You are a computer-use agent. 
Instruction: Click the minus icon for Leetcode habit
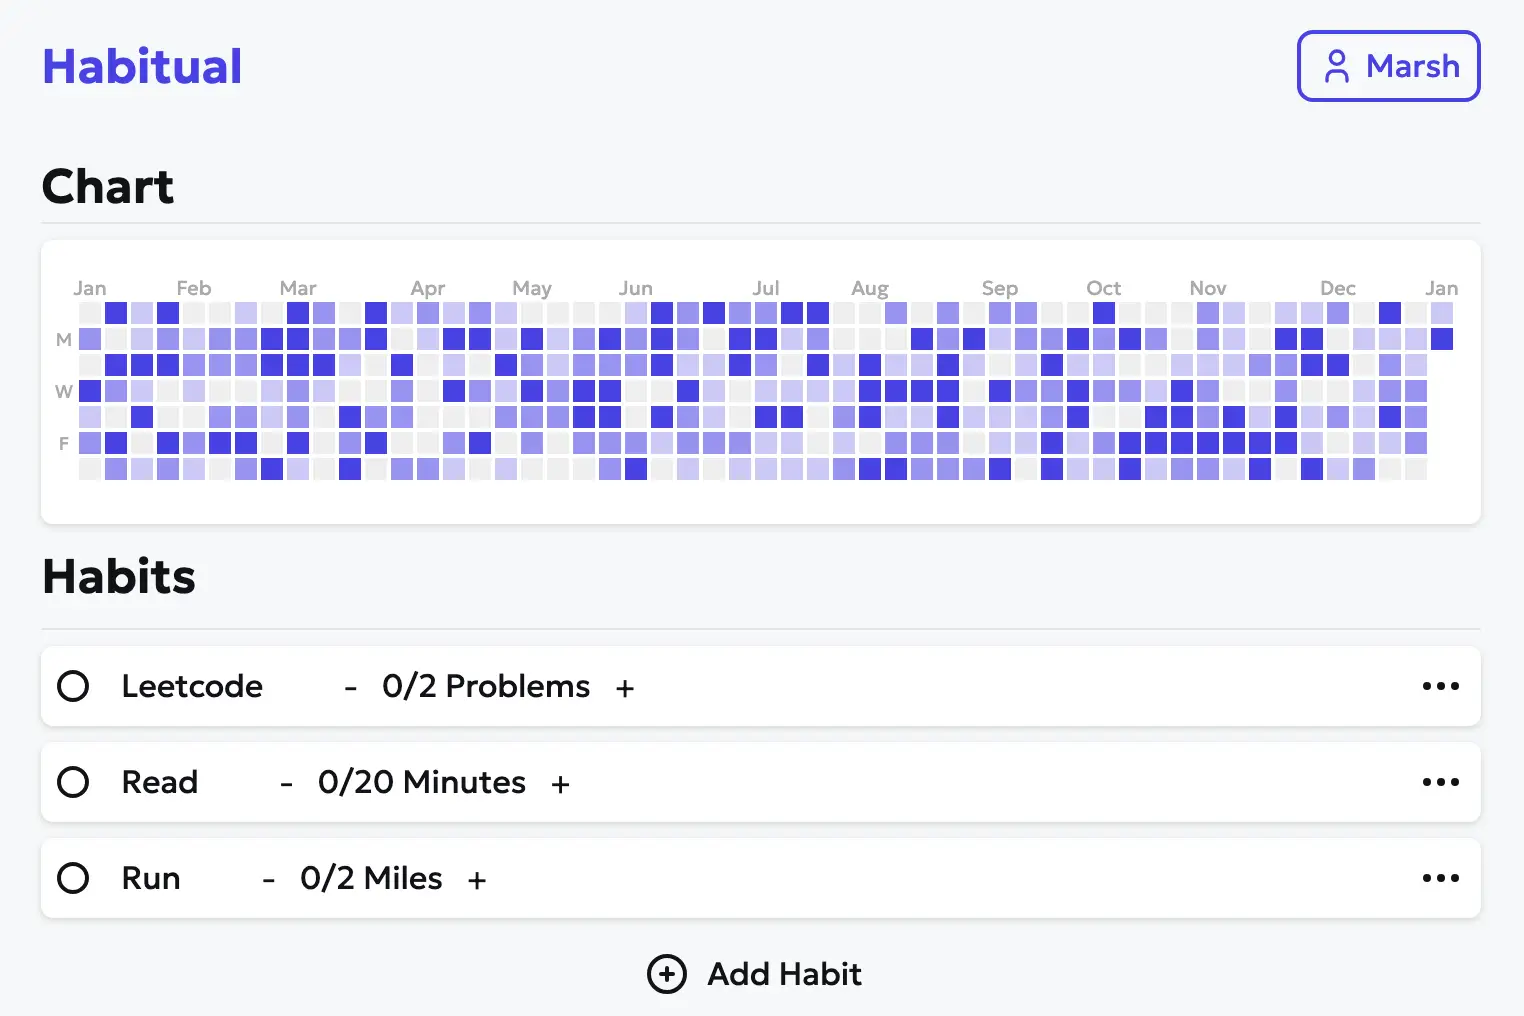[x=351, y=688]
